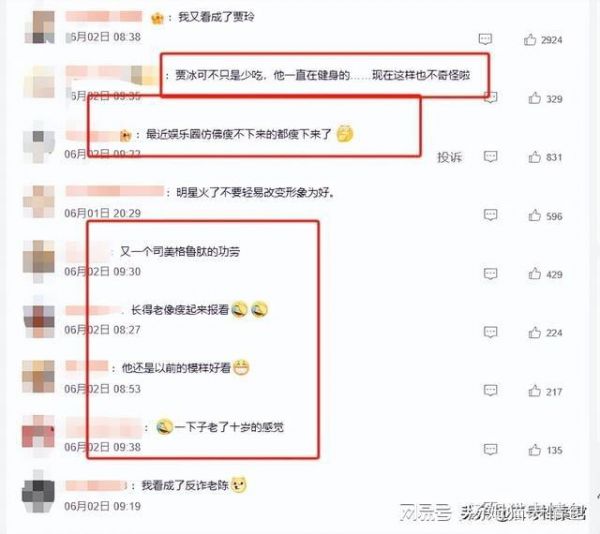Image resolution: width=600 pixels, height=534 pixels.
Task: Reply to the 06月02日 09:30 comment
Action: coord(491,274)
